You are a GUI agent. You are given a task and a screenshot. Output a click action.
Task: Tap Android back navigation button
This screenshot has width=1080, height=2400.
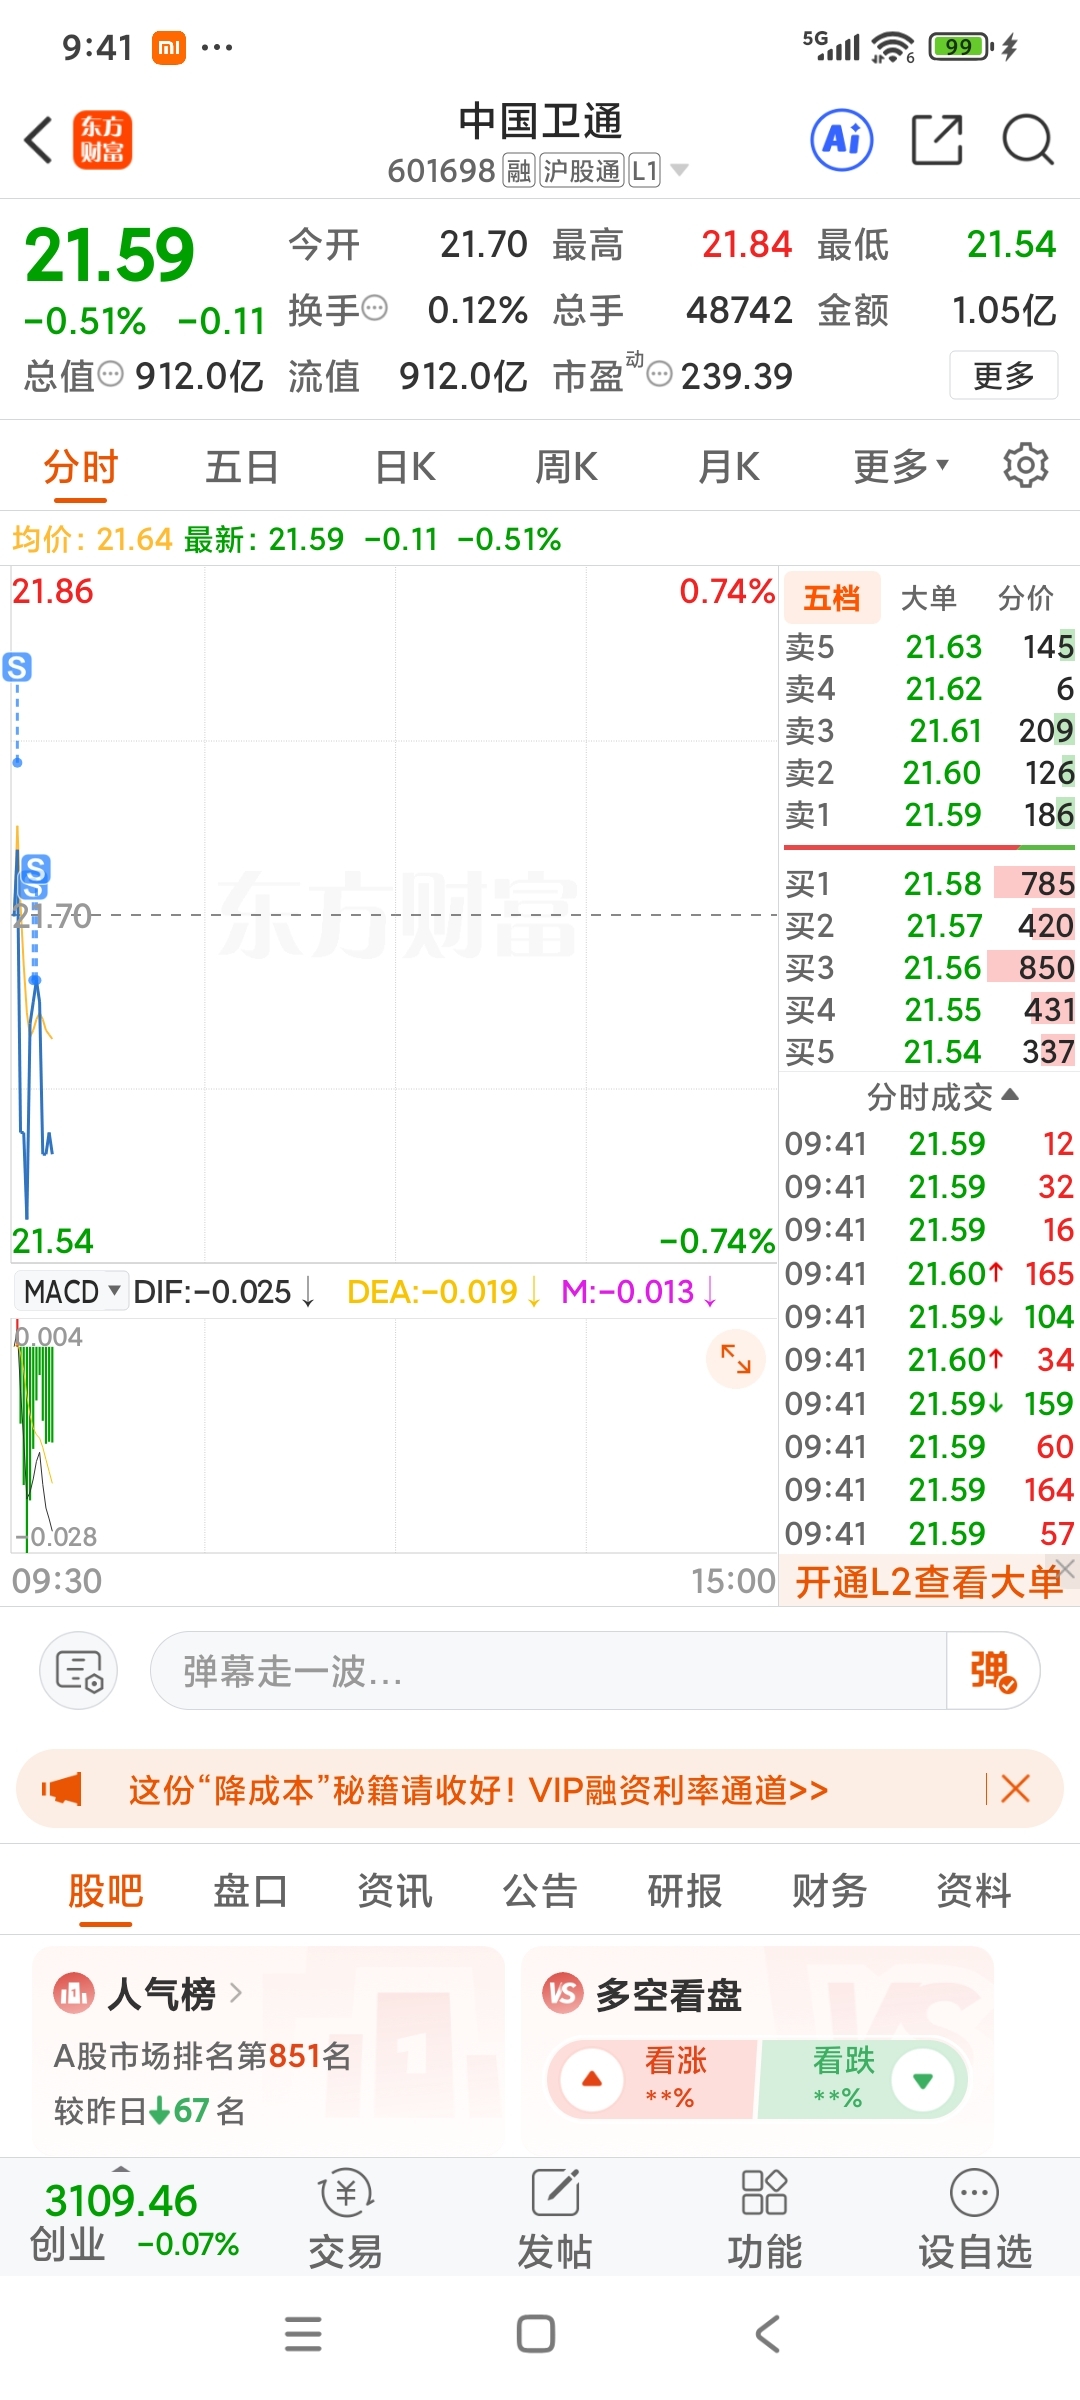coord(767,2335)
